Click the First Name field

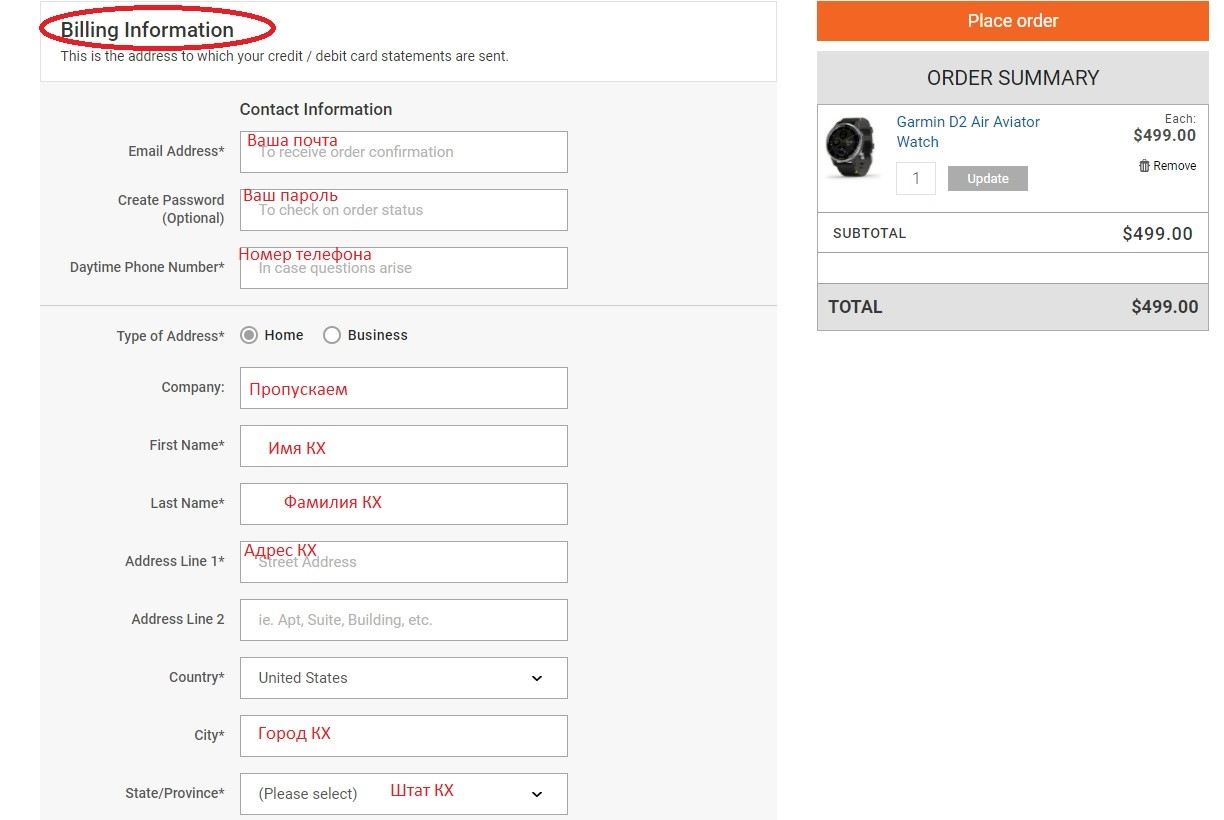tap(404, 446)
